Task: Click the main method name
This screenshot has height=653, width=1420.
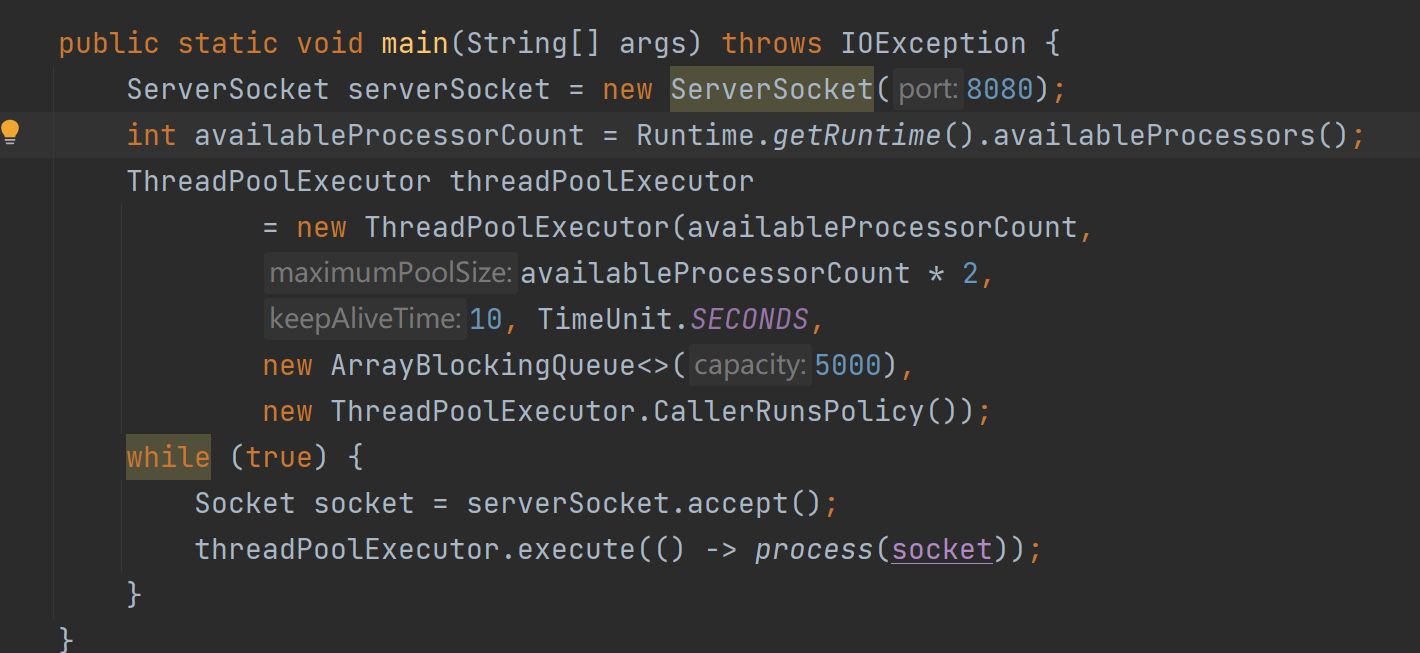Action: tap(415, 43)
